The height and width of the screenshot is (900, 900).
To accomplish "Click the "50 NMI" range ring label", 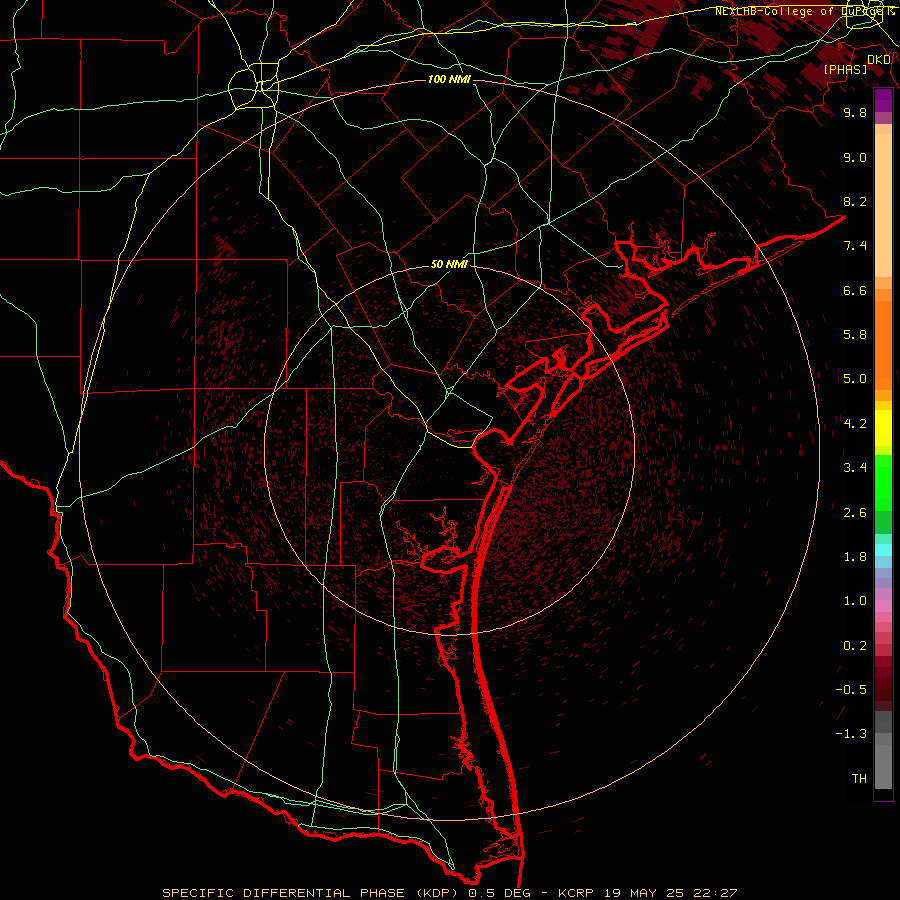I will click(x=449, y=264).
